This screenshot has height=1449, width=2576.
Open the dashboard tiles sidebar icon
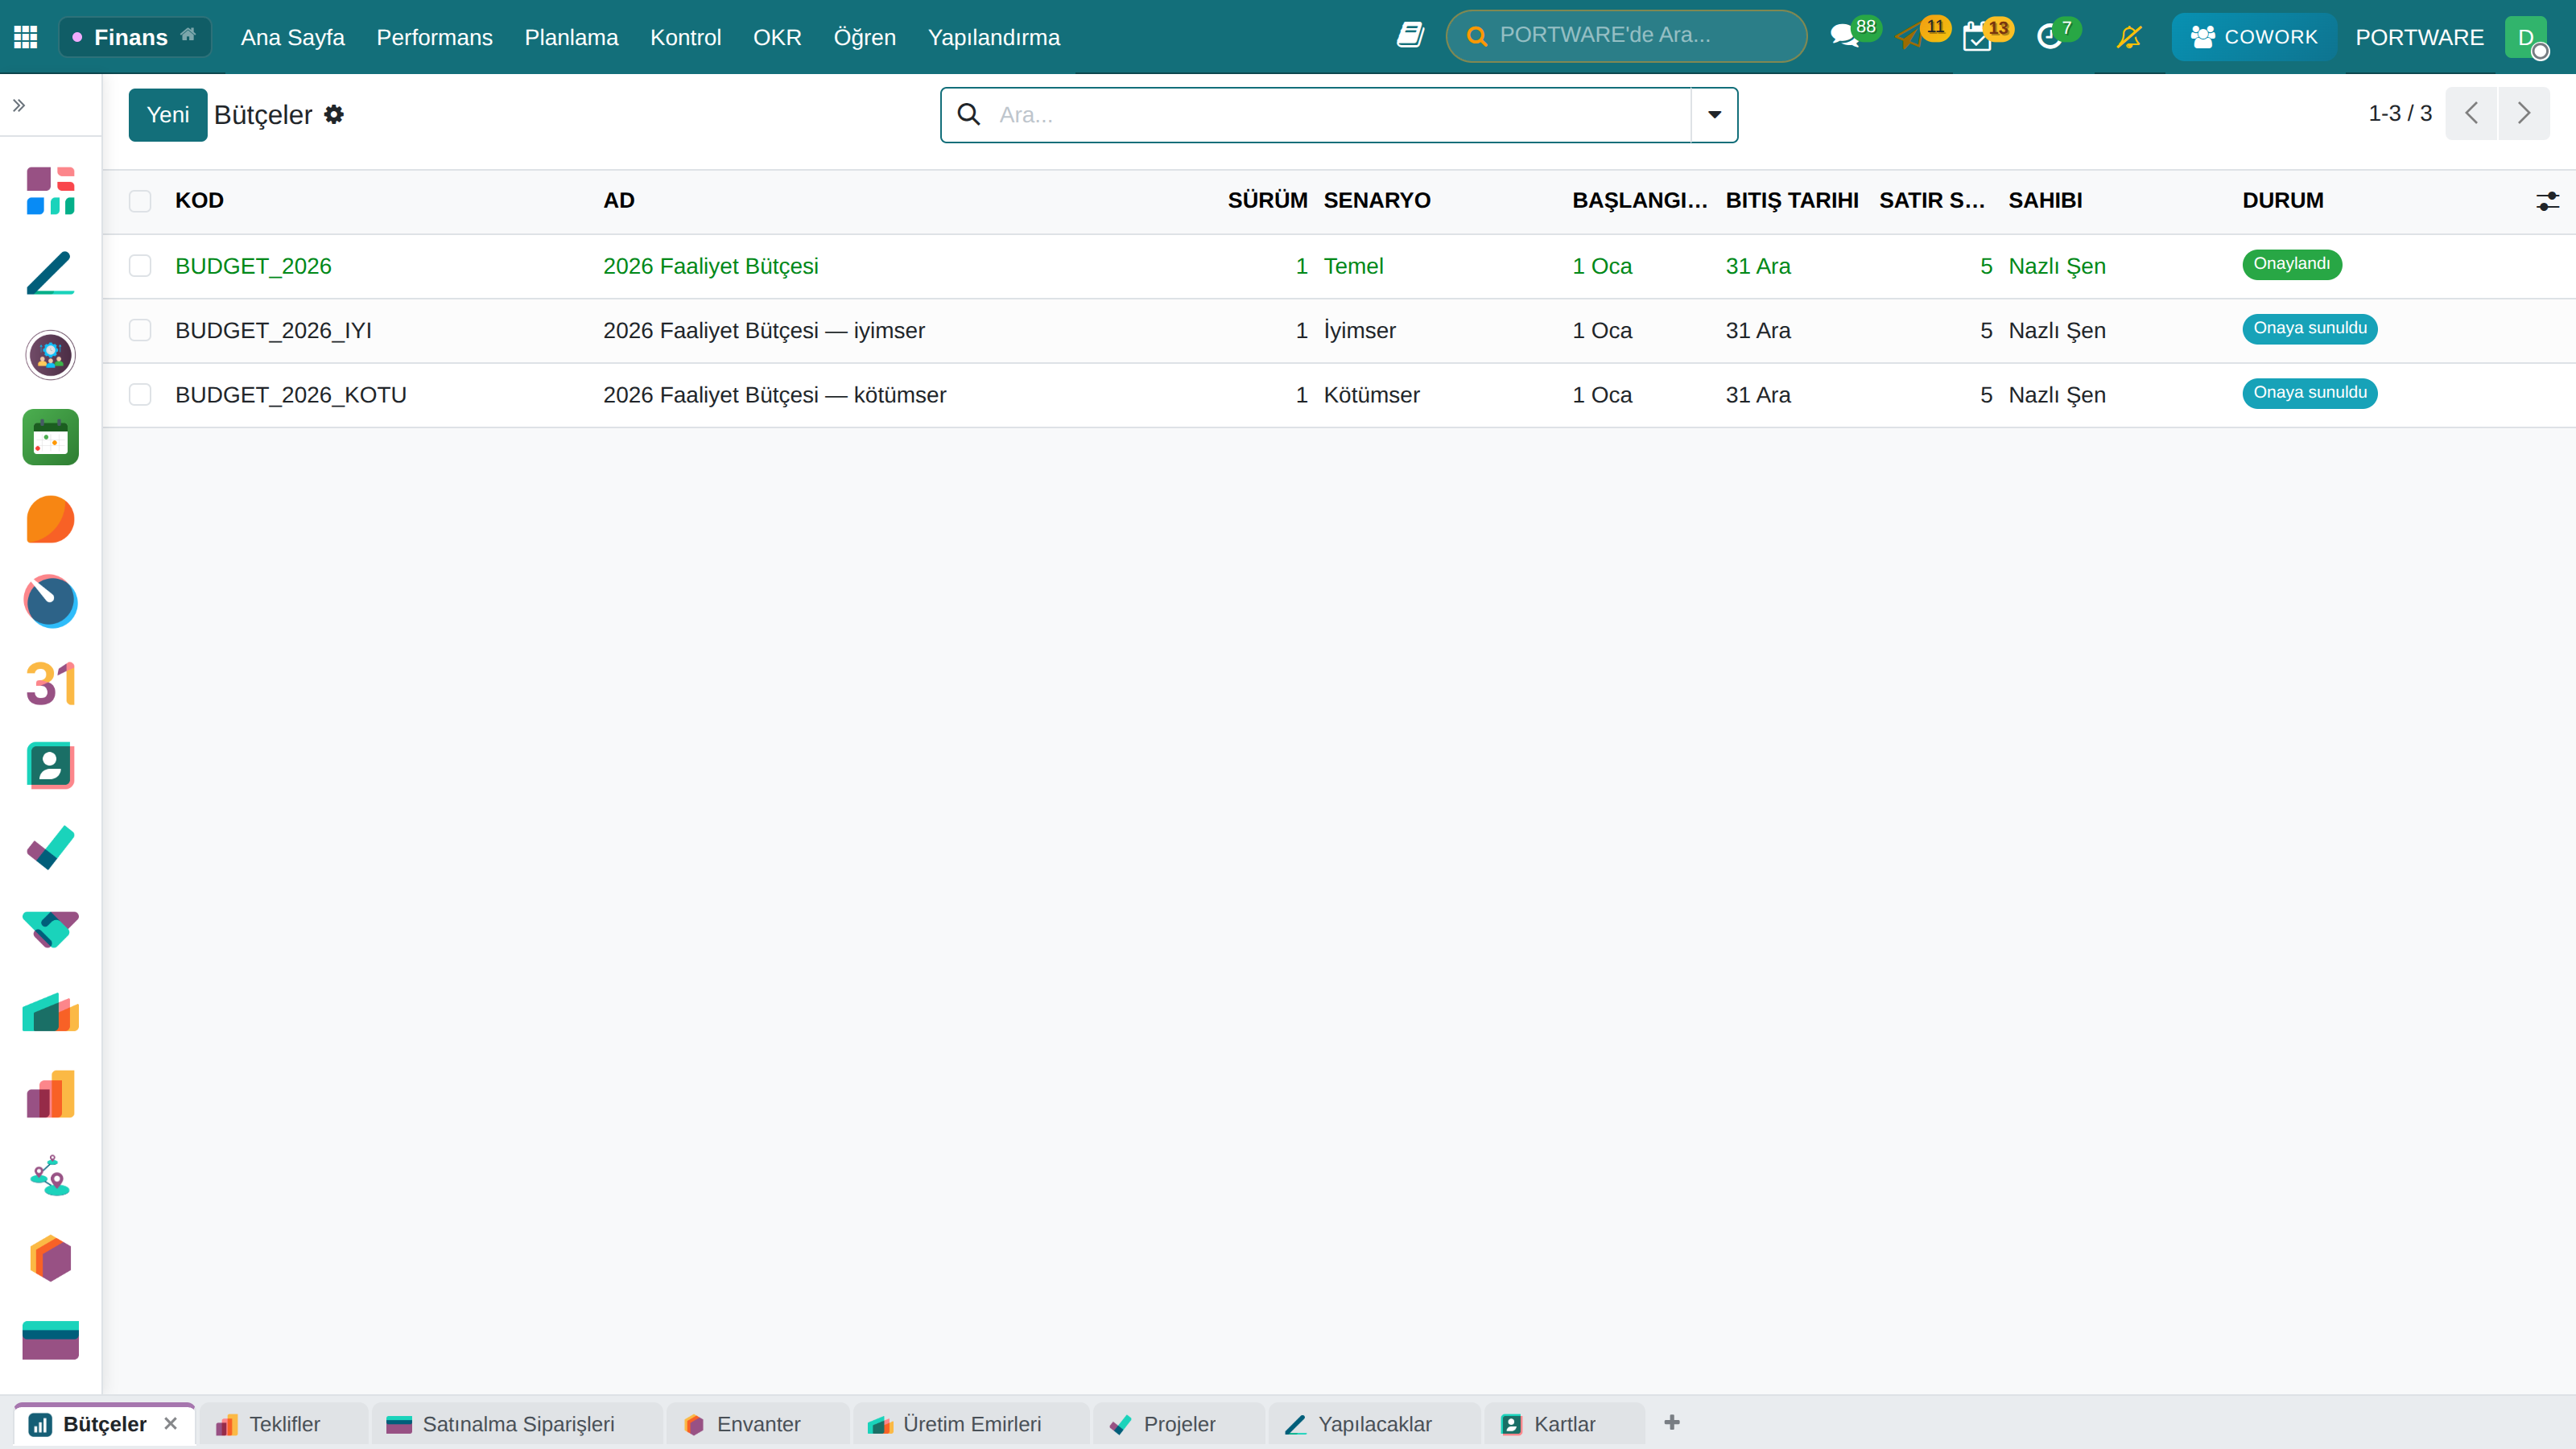click(x=50, y=190)
